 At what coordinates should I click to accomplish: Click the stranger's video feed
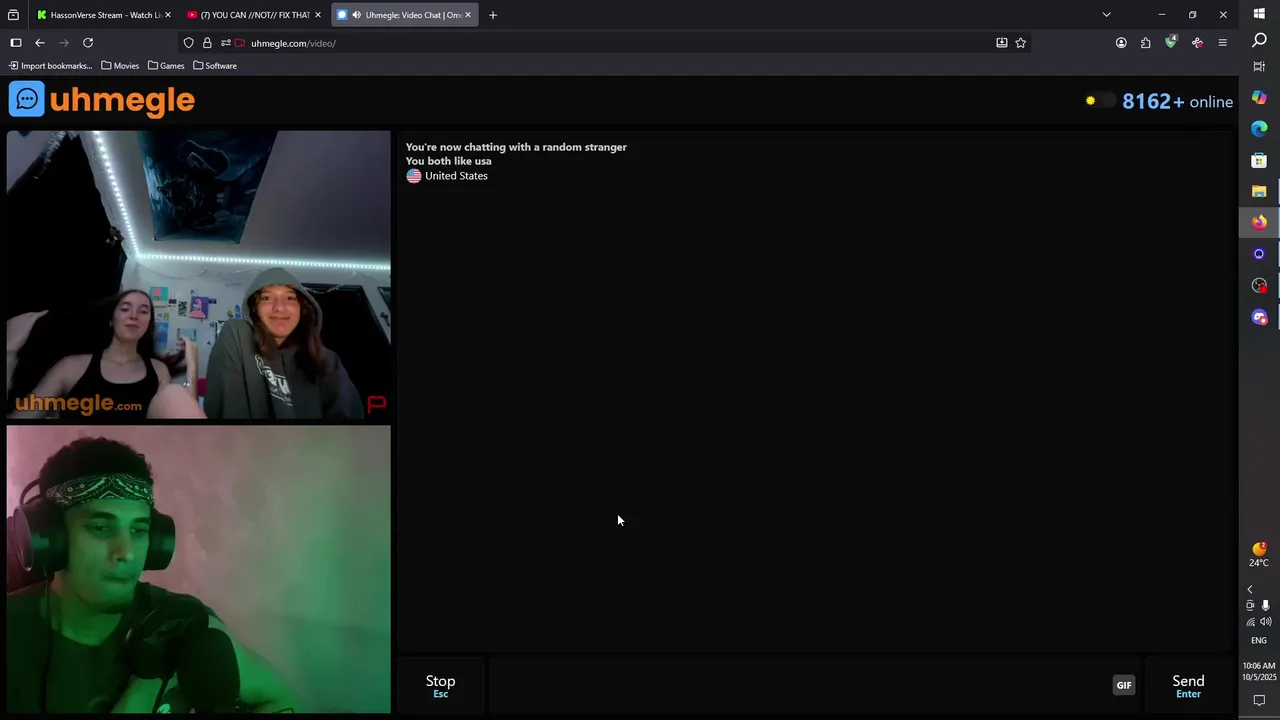pyautogui.click(x=199, y=275)
